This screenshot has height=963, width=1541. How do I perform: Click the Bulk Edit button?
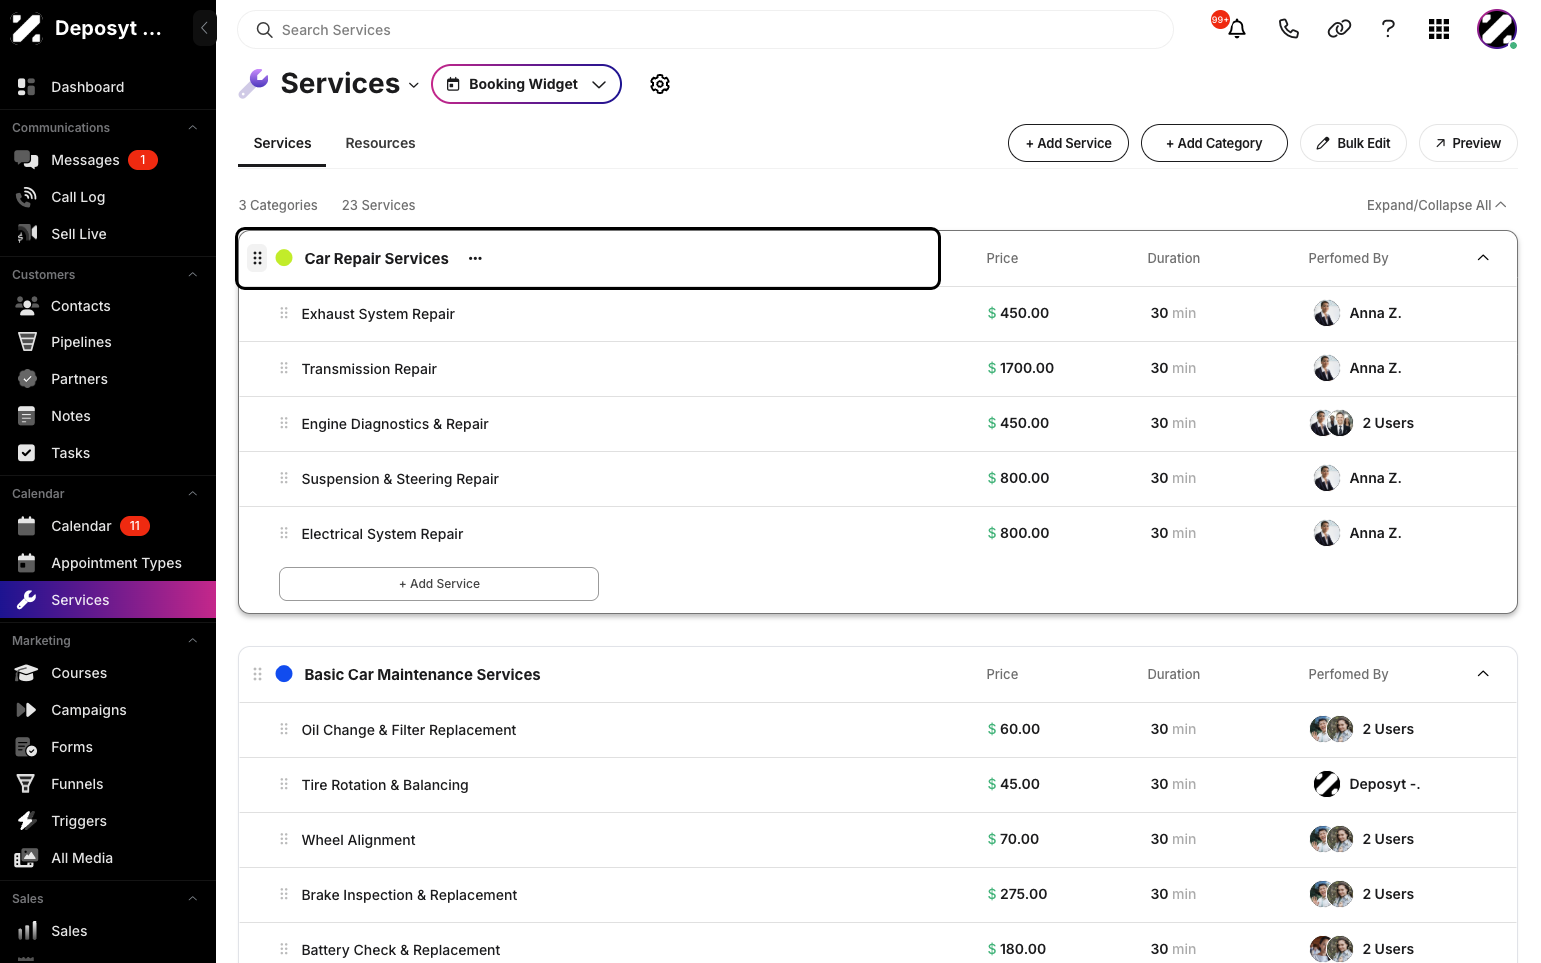point(1353,143)
